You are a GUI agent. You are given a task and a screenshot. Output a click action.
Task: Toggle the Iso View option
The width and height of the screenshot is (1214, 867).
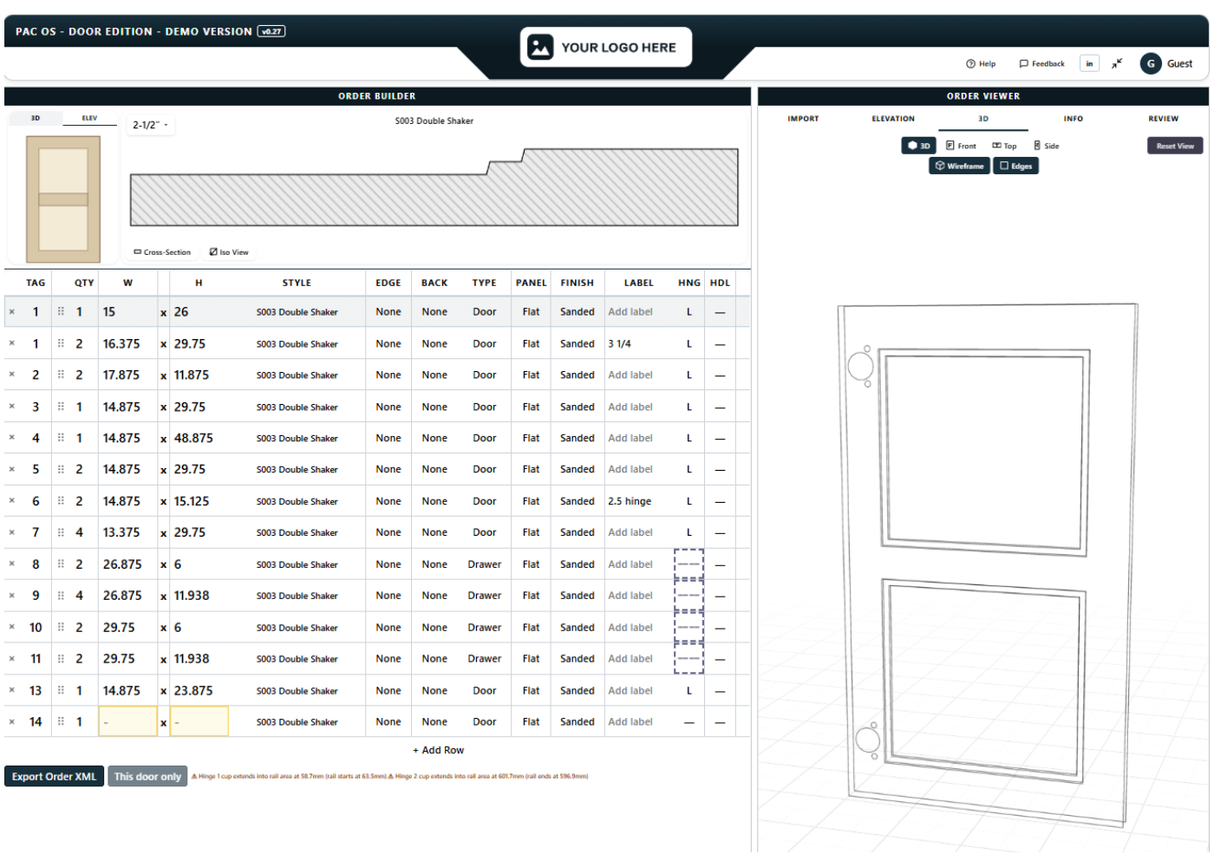tap(229, 252)
